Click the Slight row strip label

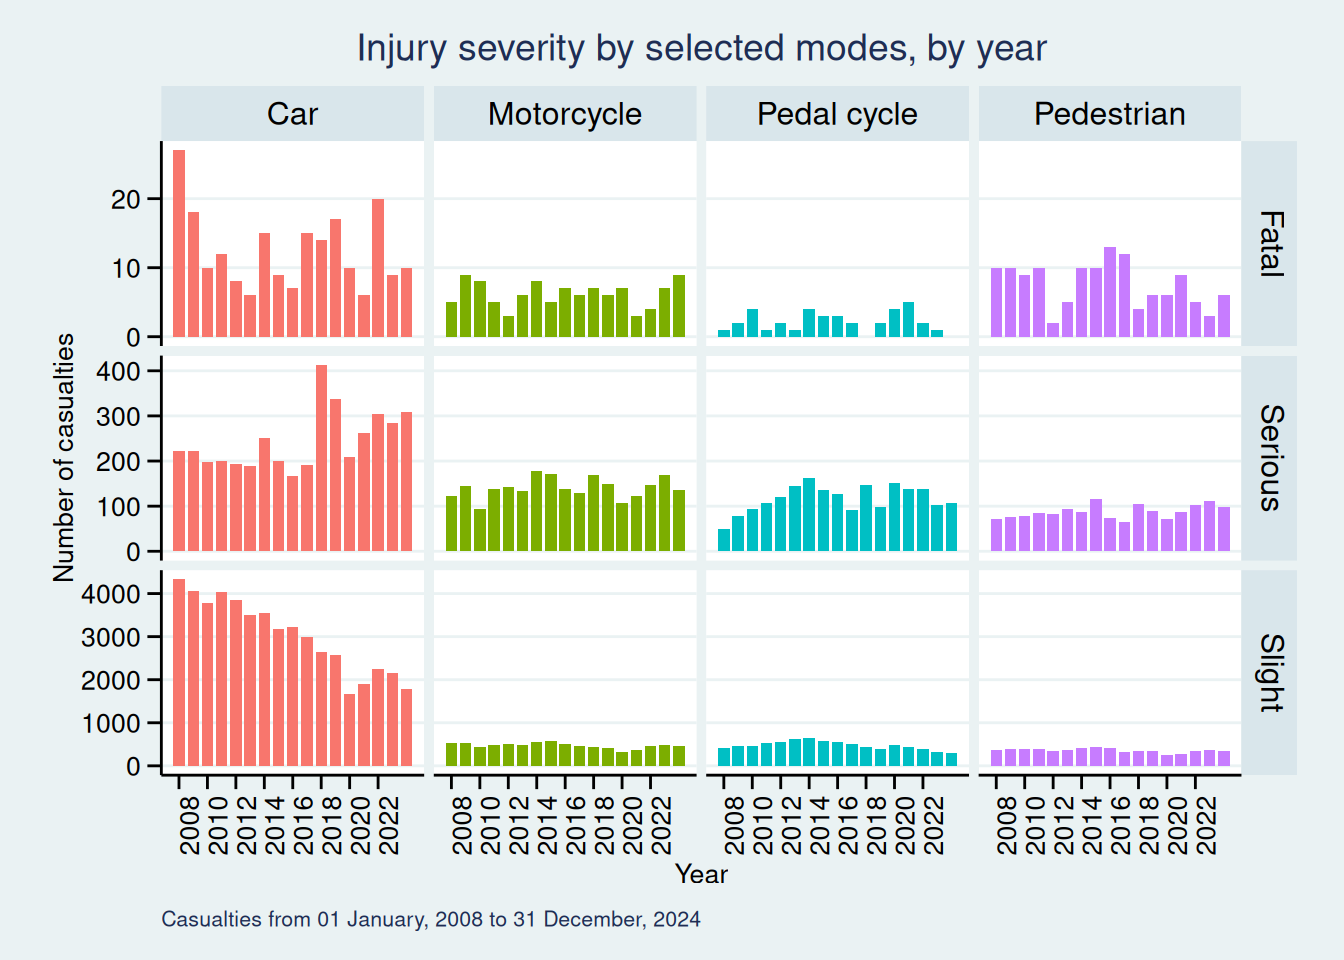click(1269, 672)
